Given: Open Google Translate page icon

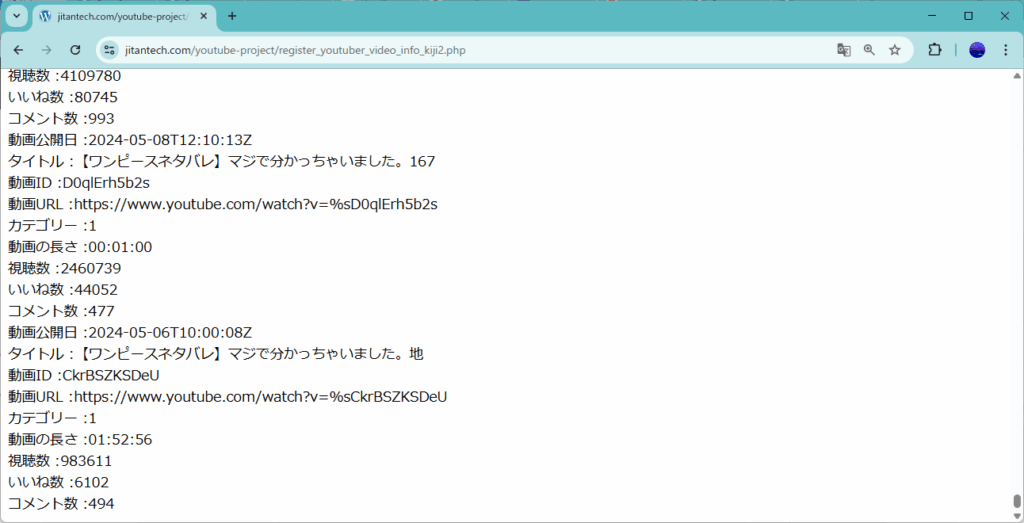Looking at the screenshot, I should 844,50.
